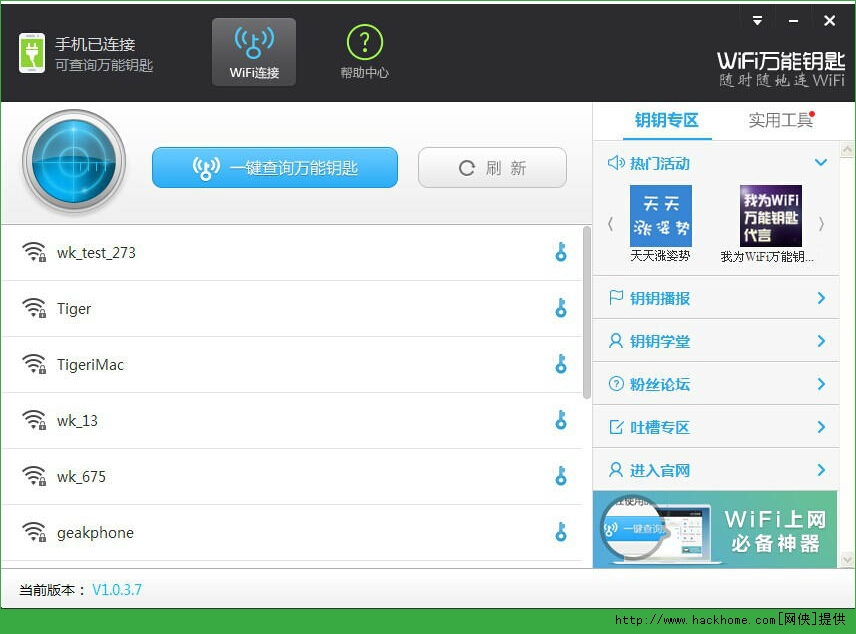Viewport: 856px width, 634px height.
Task: Click the phone connected status icon
Action: 32,53
